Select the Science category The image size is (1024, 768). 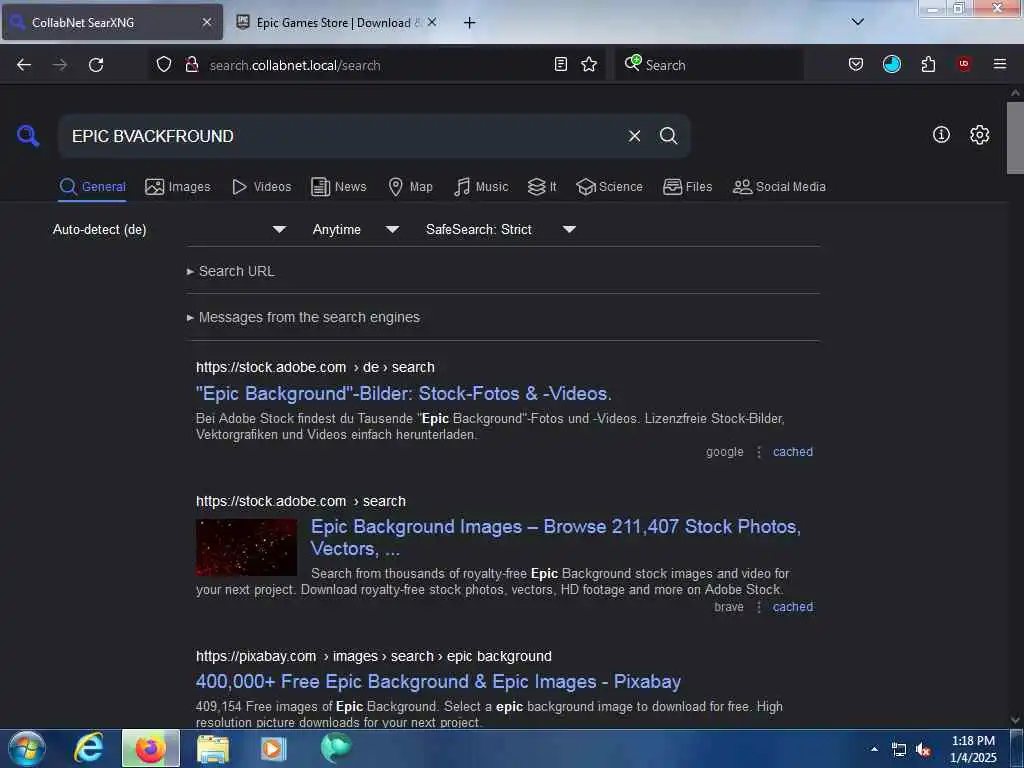[609, 187]
